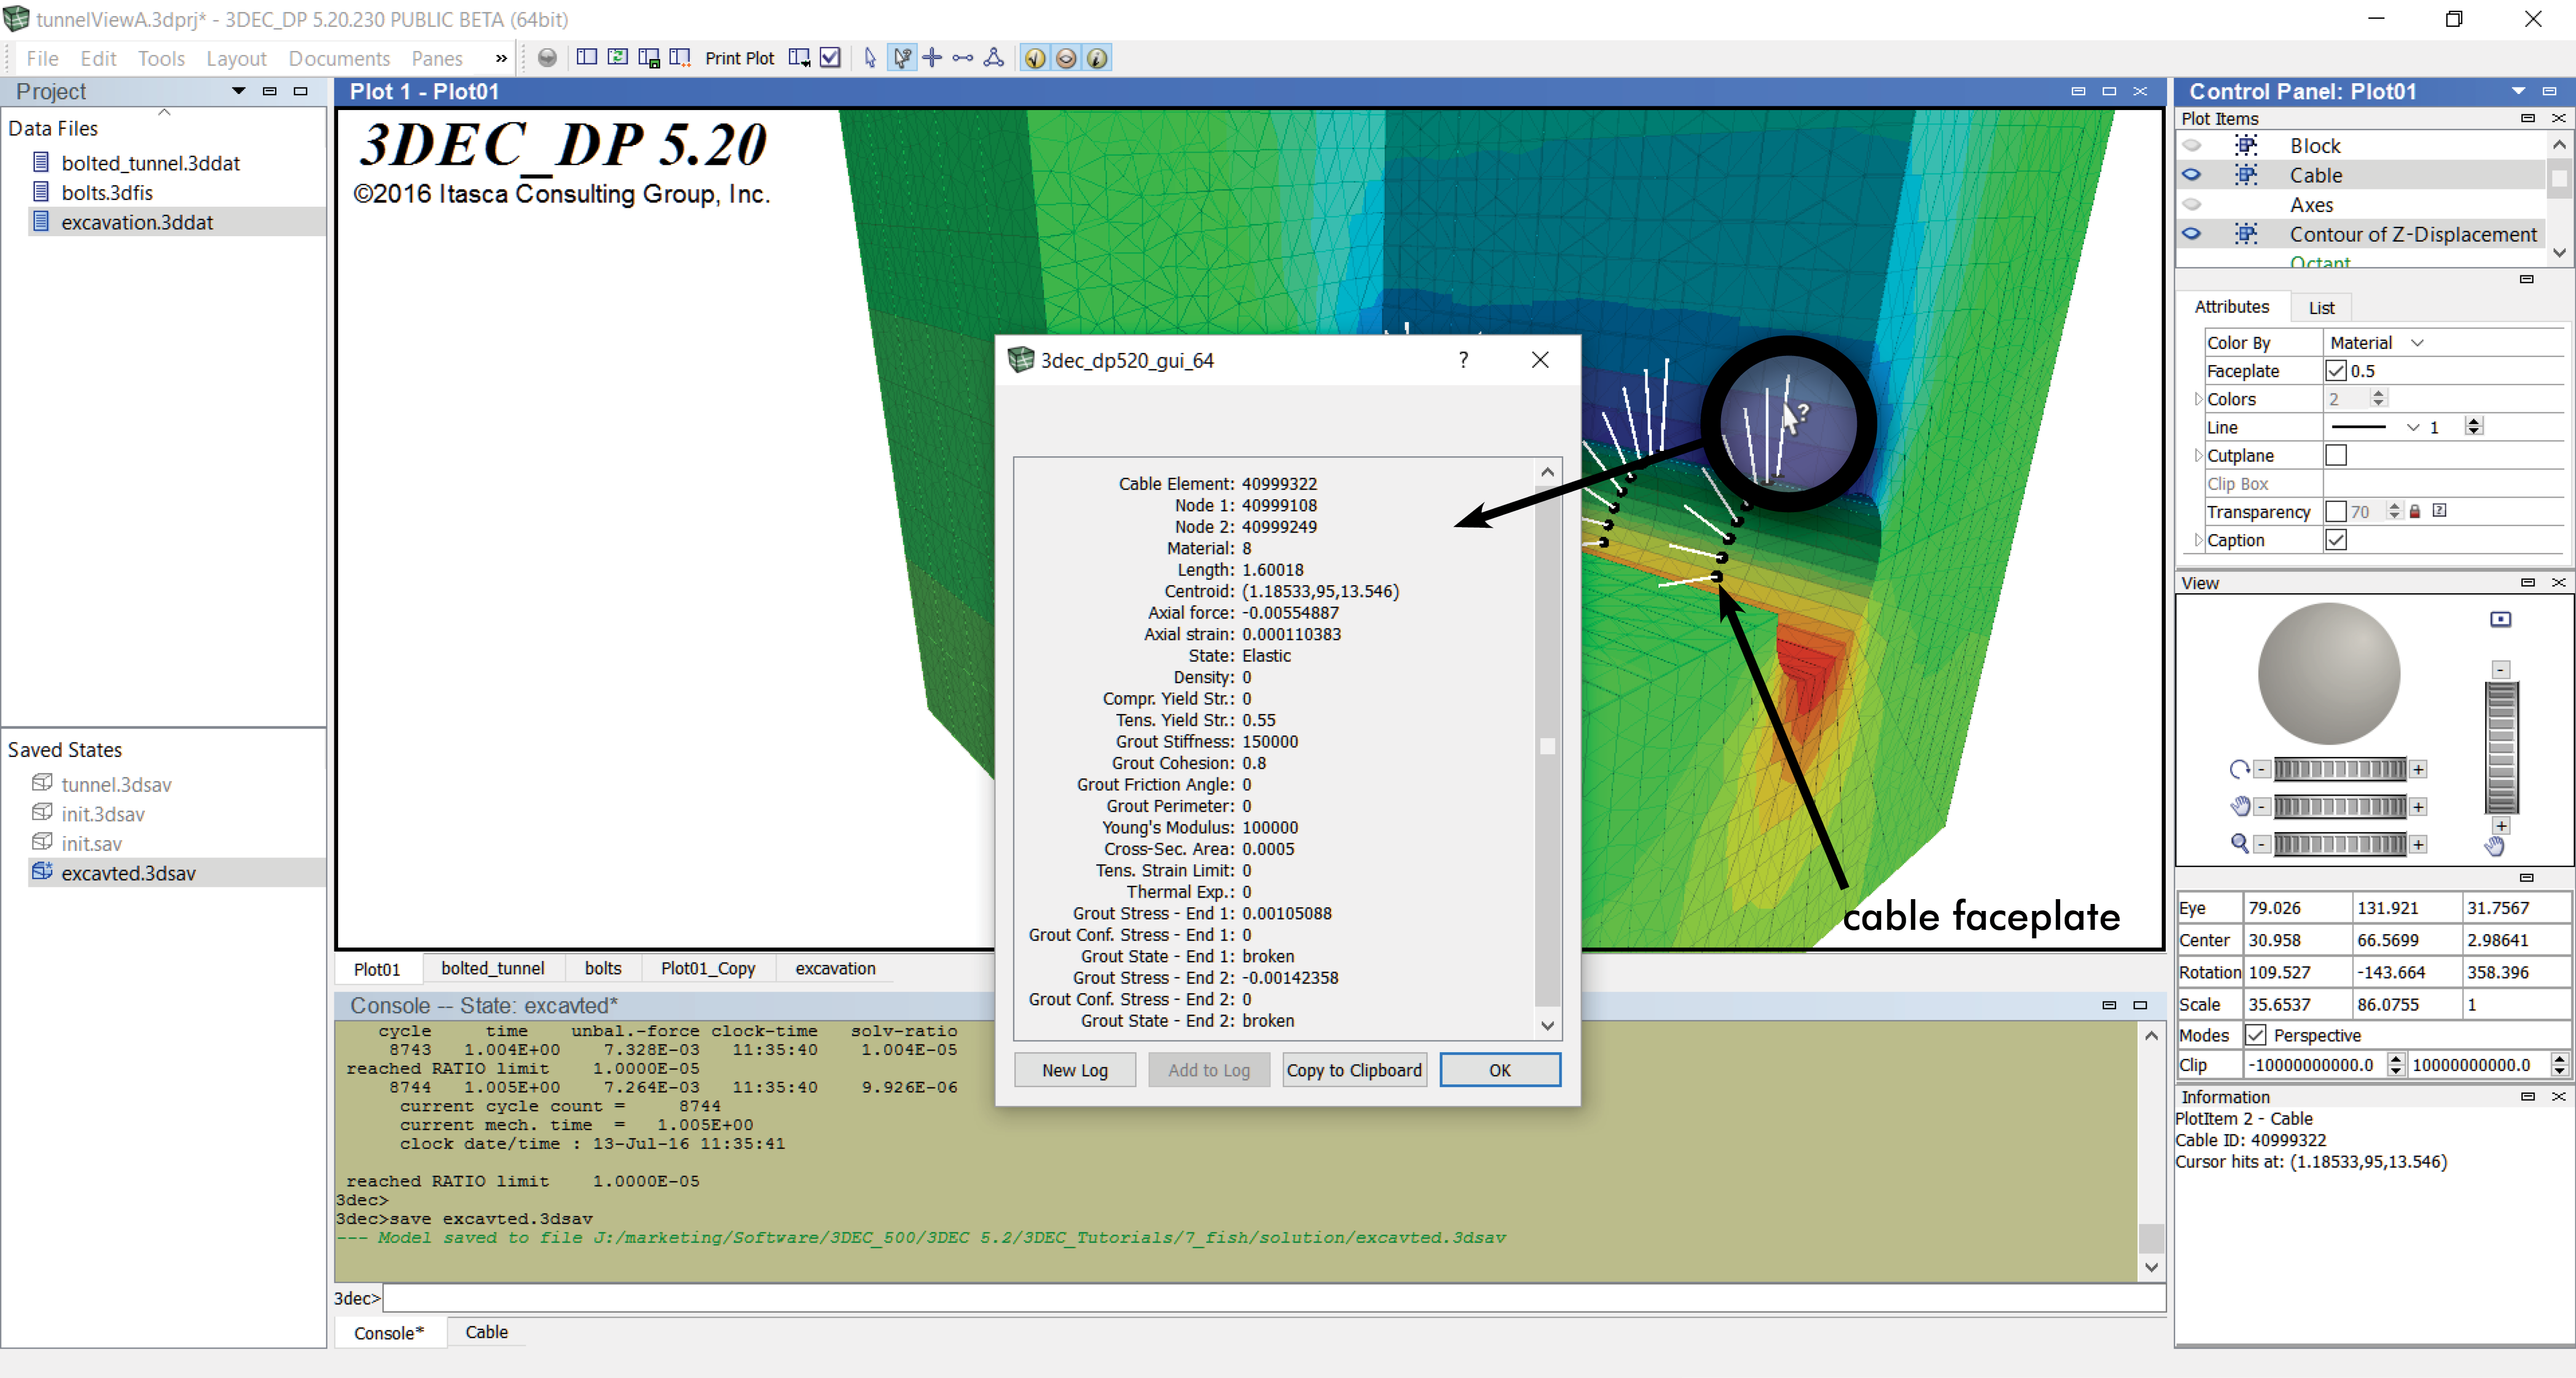Click the Block plot item type icon
The height and width of the screenshot is (1378, 2576).
(x=2246, y=145)
